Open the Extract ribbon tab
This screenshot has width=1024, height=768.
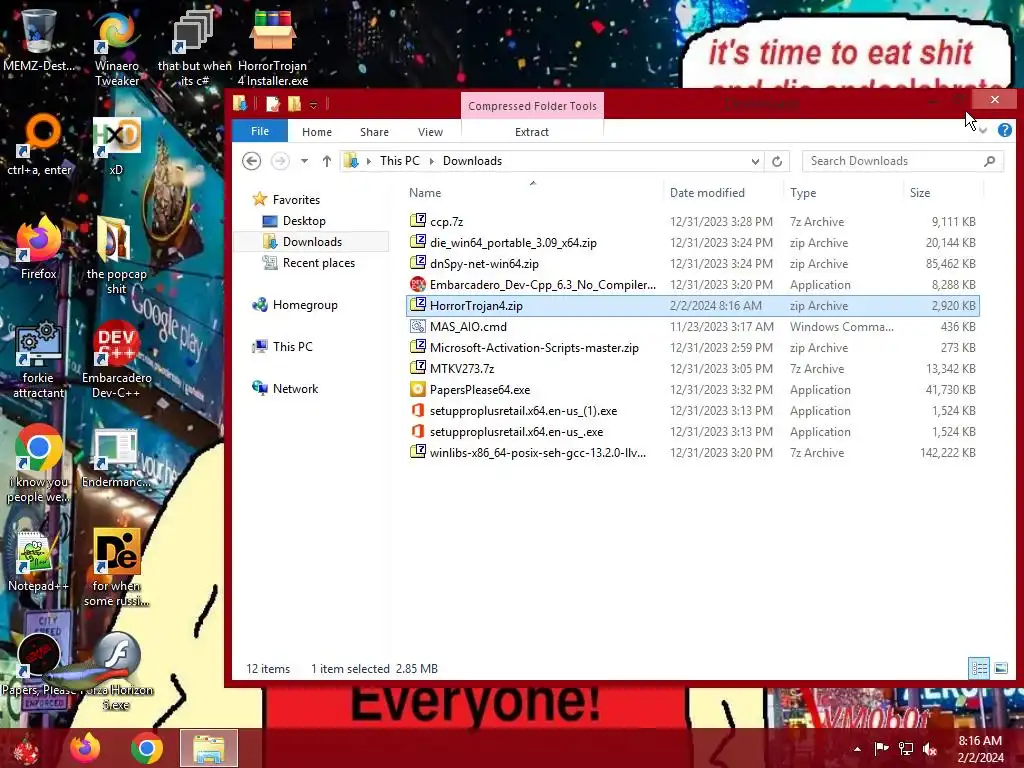point(532,132)
